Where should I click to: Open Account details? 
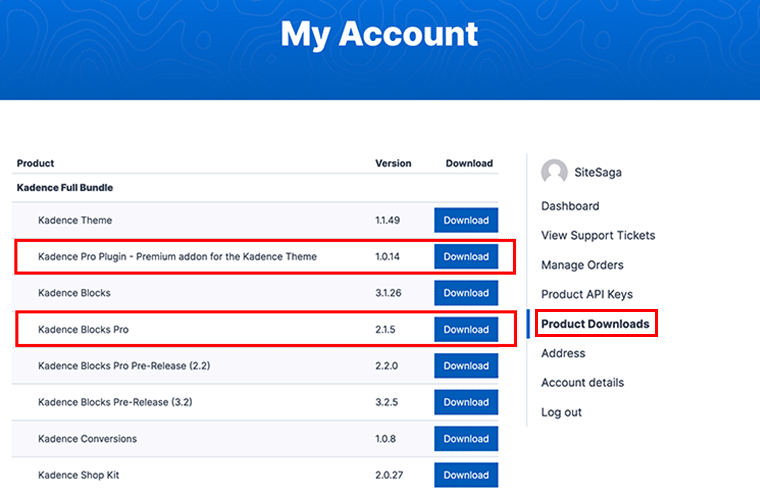[583, 383]
